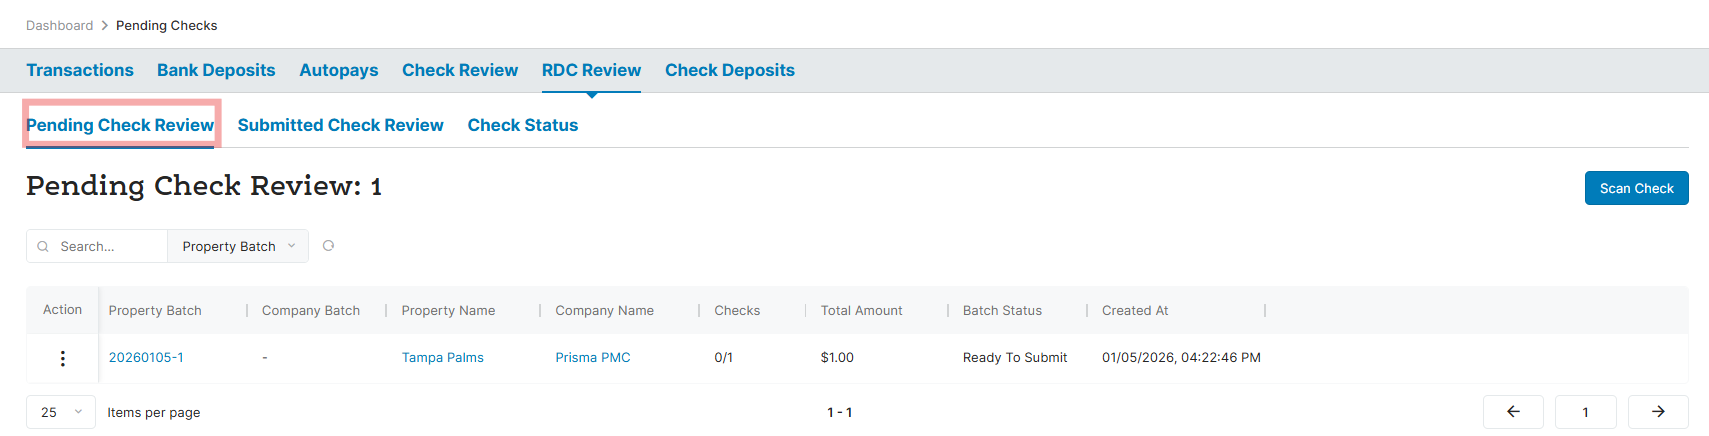Click the search magnifier icon
Image resolution: width=1709 pixels, height=436 pixels.
[43, 247]
